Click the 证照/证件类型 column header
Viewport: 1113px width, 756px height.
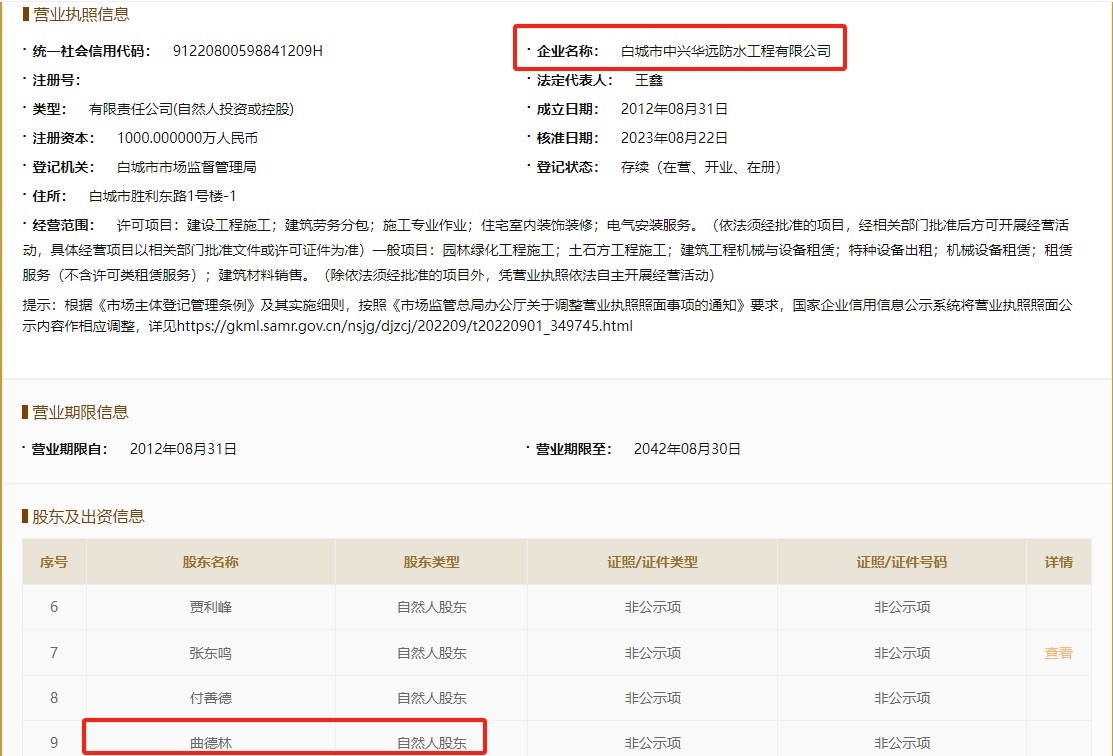[x=652, y=562]
